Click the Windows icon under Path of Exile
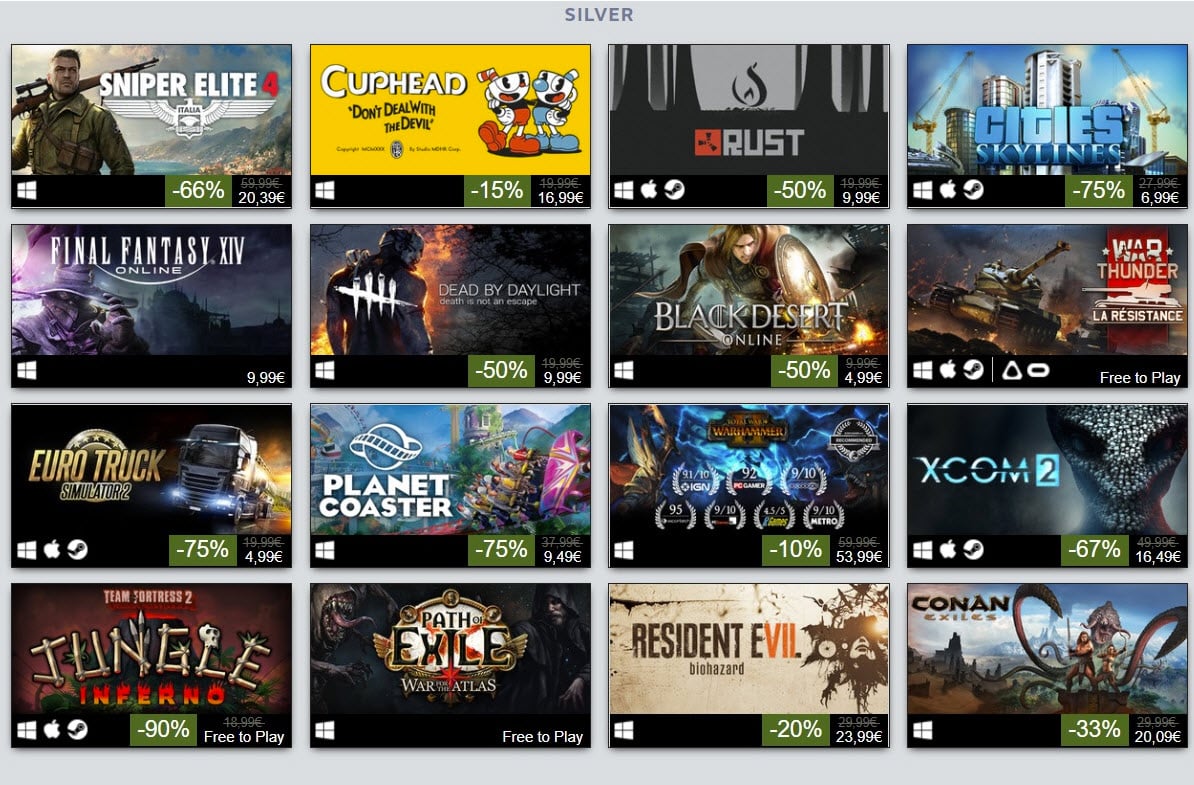Image resolution: width=1194 pixels, height=785 pixels. coord(325,730)
